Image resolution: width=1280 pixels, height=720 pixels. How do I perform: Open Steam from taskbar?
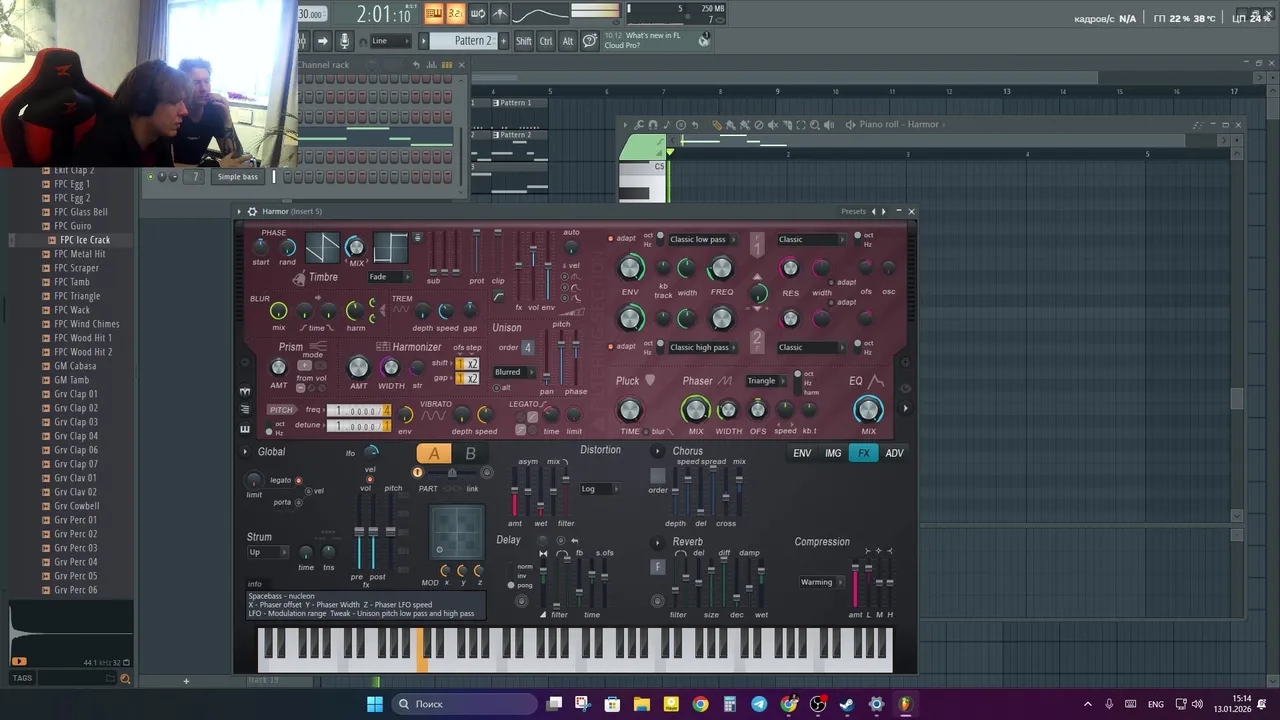coord(847,704)
